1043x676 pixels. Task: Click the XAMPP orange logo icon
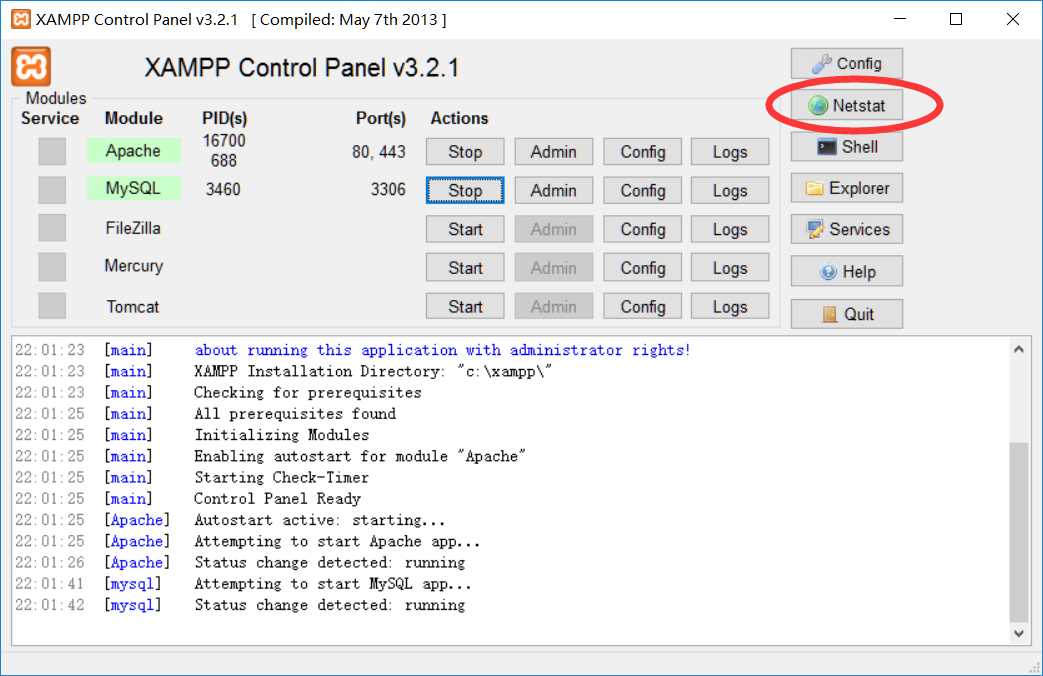click(x=31, y=67)
